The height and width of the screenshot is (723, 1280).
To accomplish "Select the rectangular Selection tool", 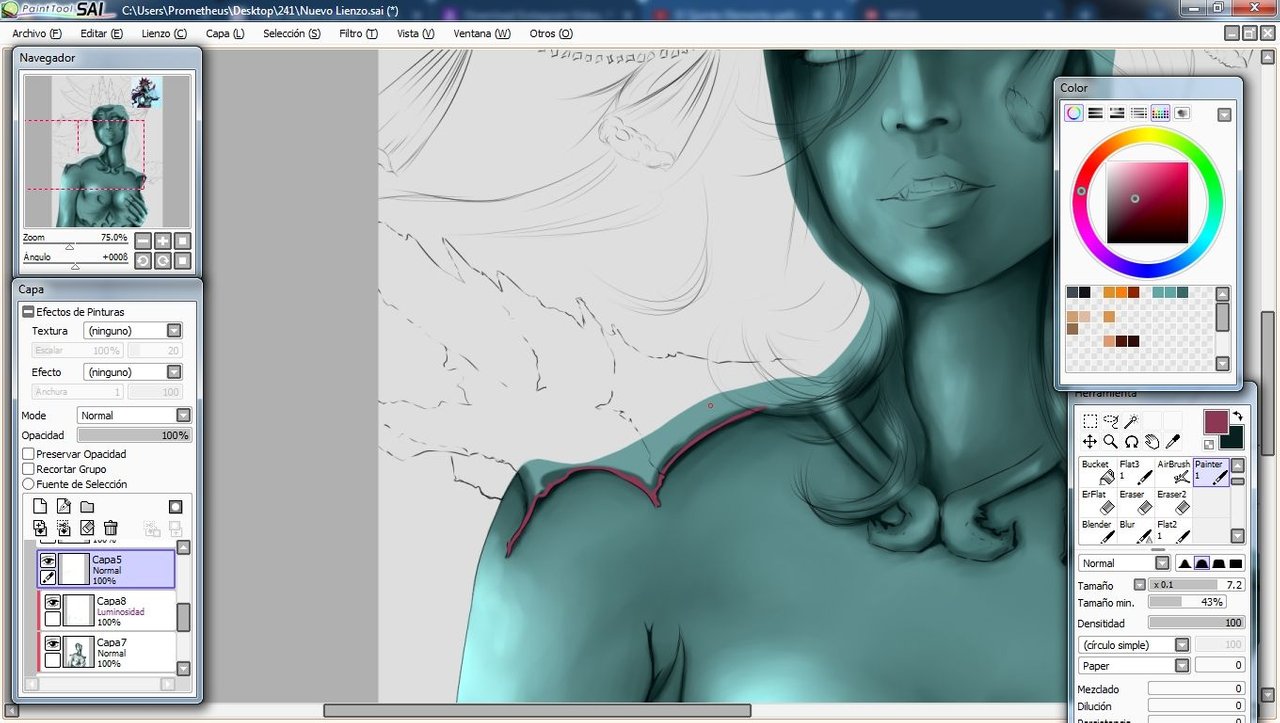I will 1090,422.
